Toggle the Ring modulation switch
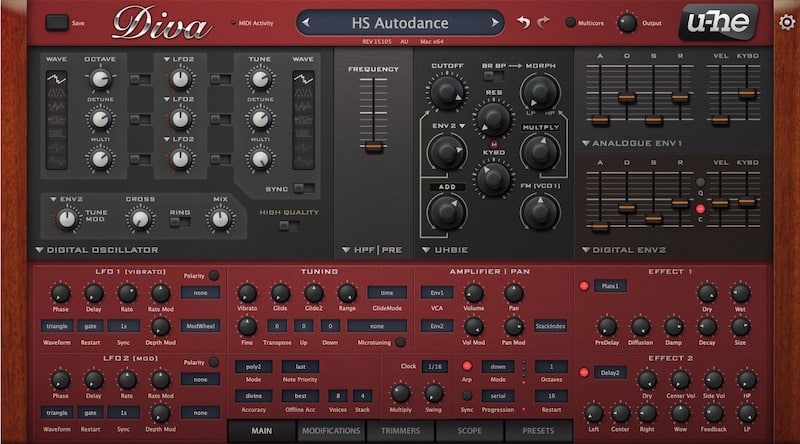This screenshot has height=444, width=800. pyautogui.click(x=180, y=222)
